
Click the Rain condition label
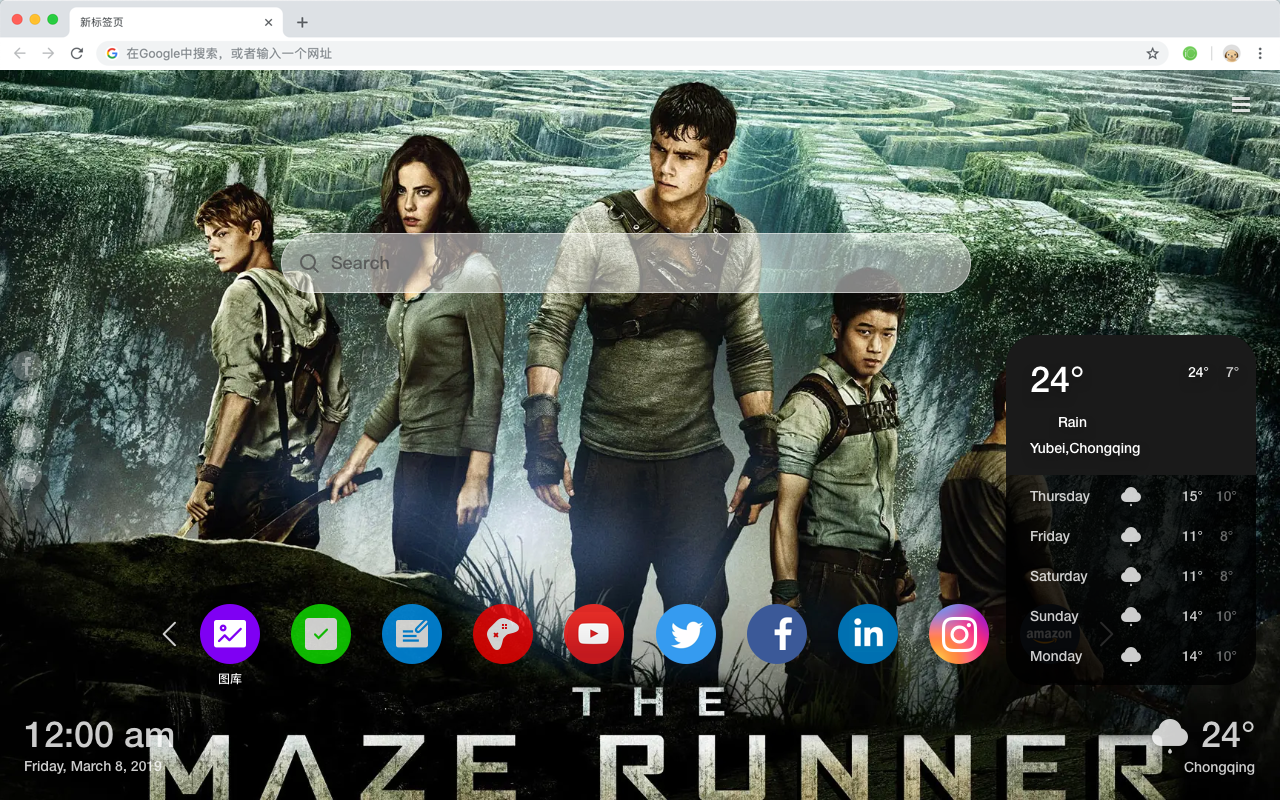pos(1072,422)
